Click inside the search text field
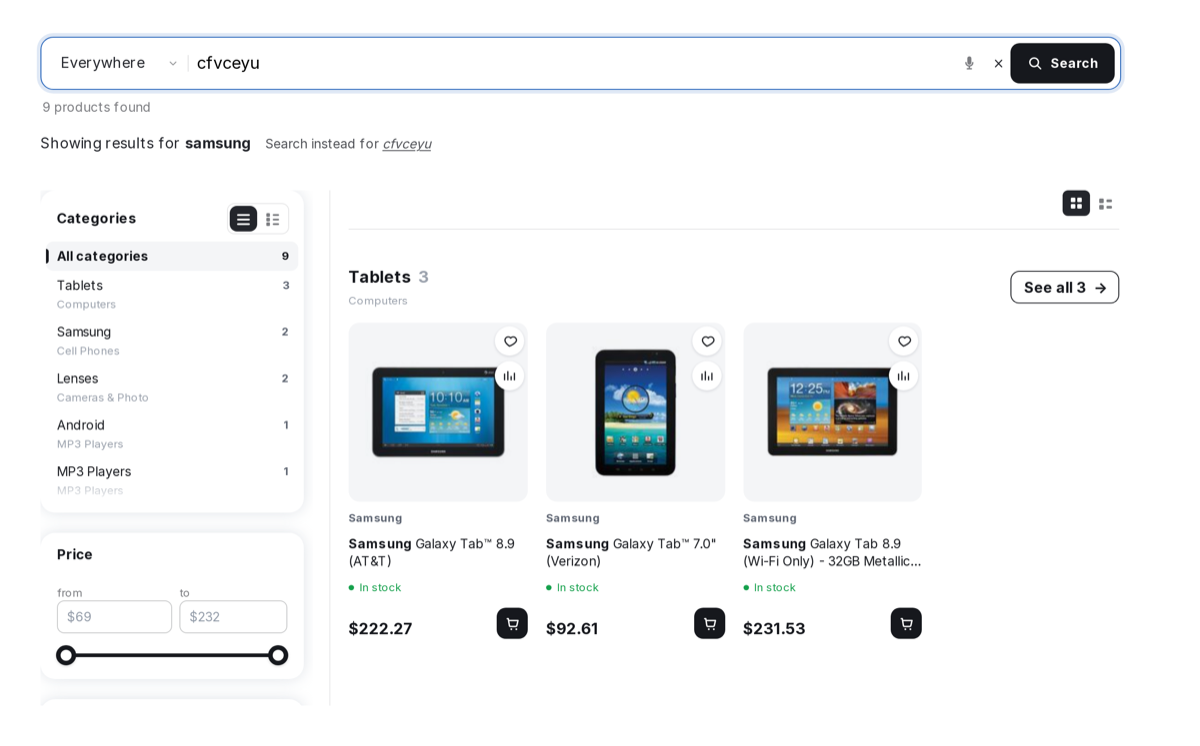 point(573,63)
